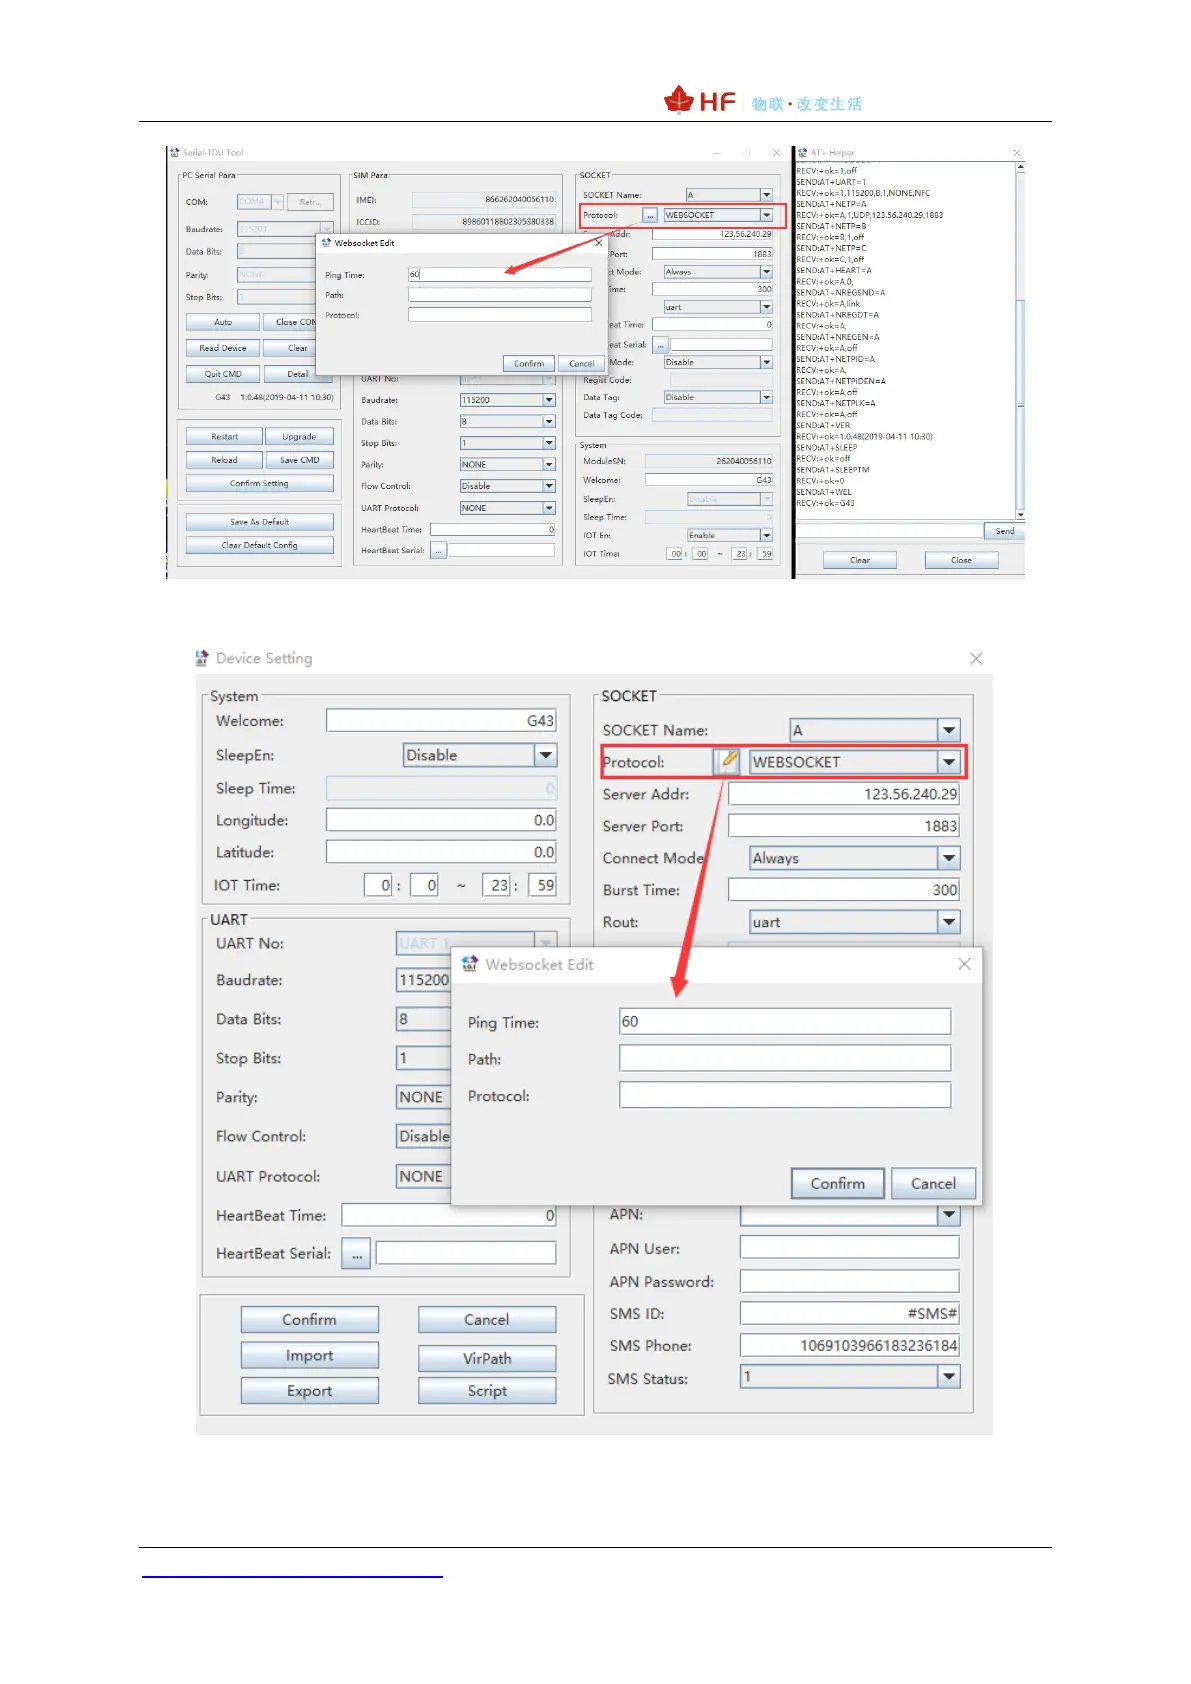1191x1684 pixels.
Task: Open the WEBSOCKET protocol dropdown in Device Setting
Action: [949, 762]
